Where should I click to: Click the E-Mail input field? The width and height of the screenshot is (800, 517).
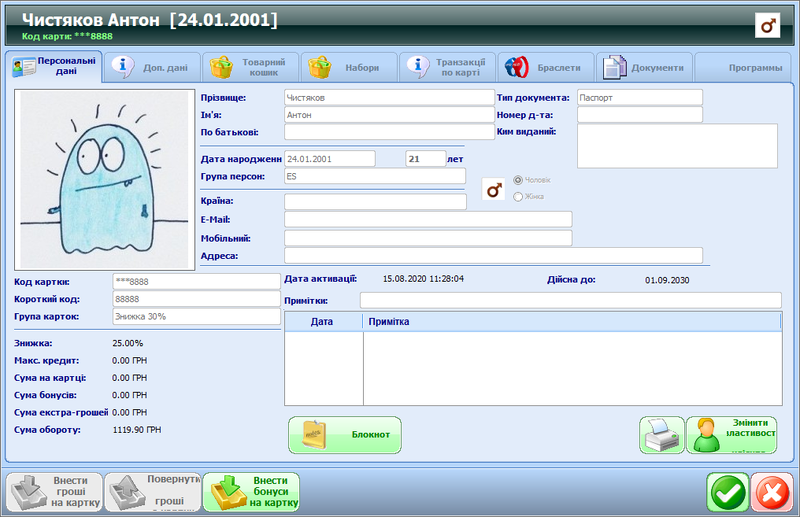[428, 219]
